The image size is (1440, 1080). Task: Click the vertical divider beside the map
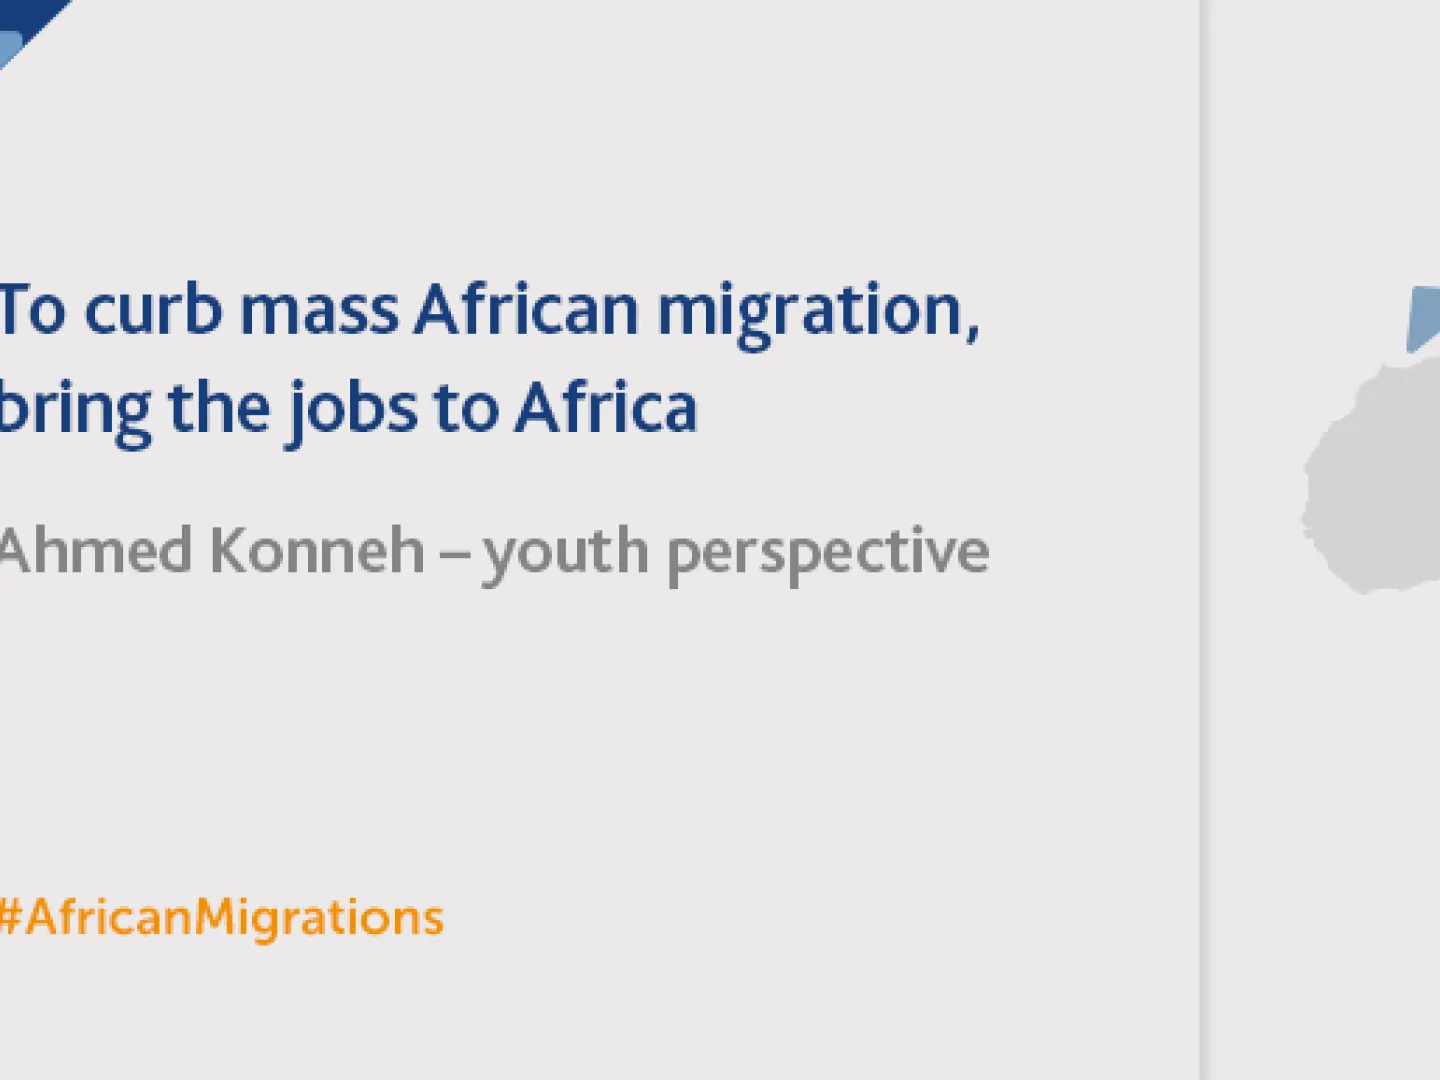click(x=1201, y=540)
